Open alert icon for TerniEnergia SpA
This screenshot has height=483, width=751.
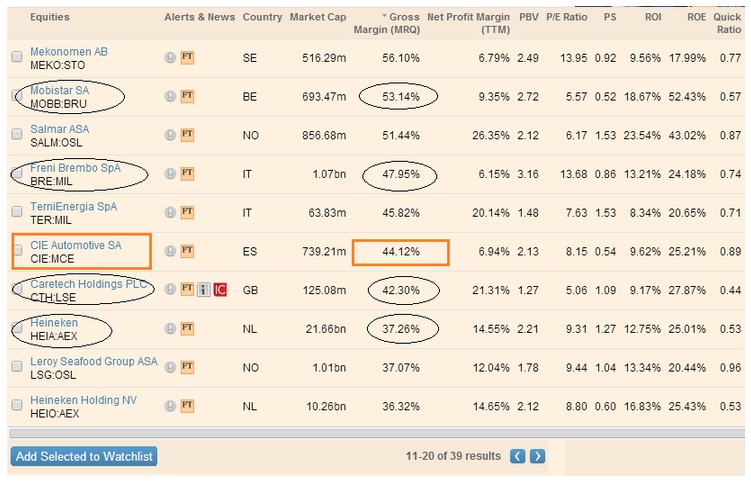point(170,212)
